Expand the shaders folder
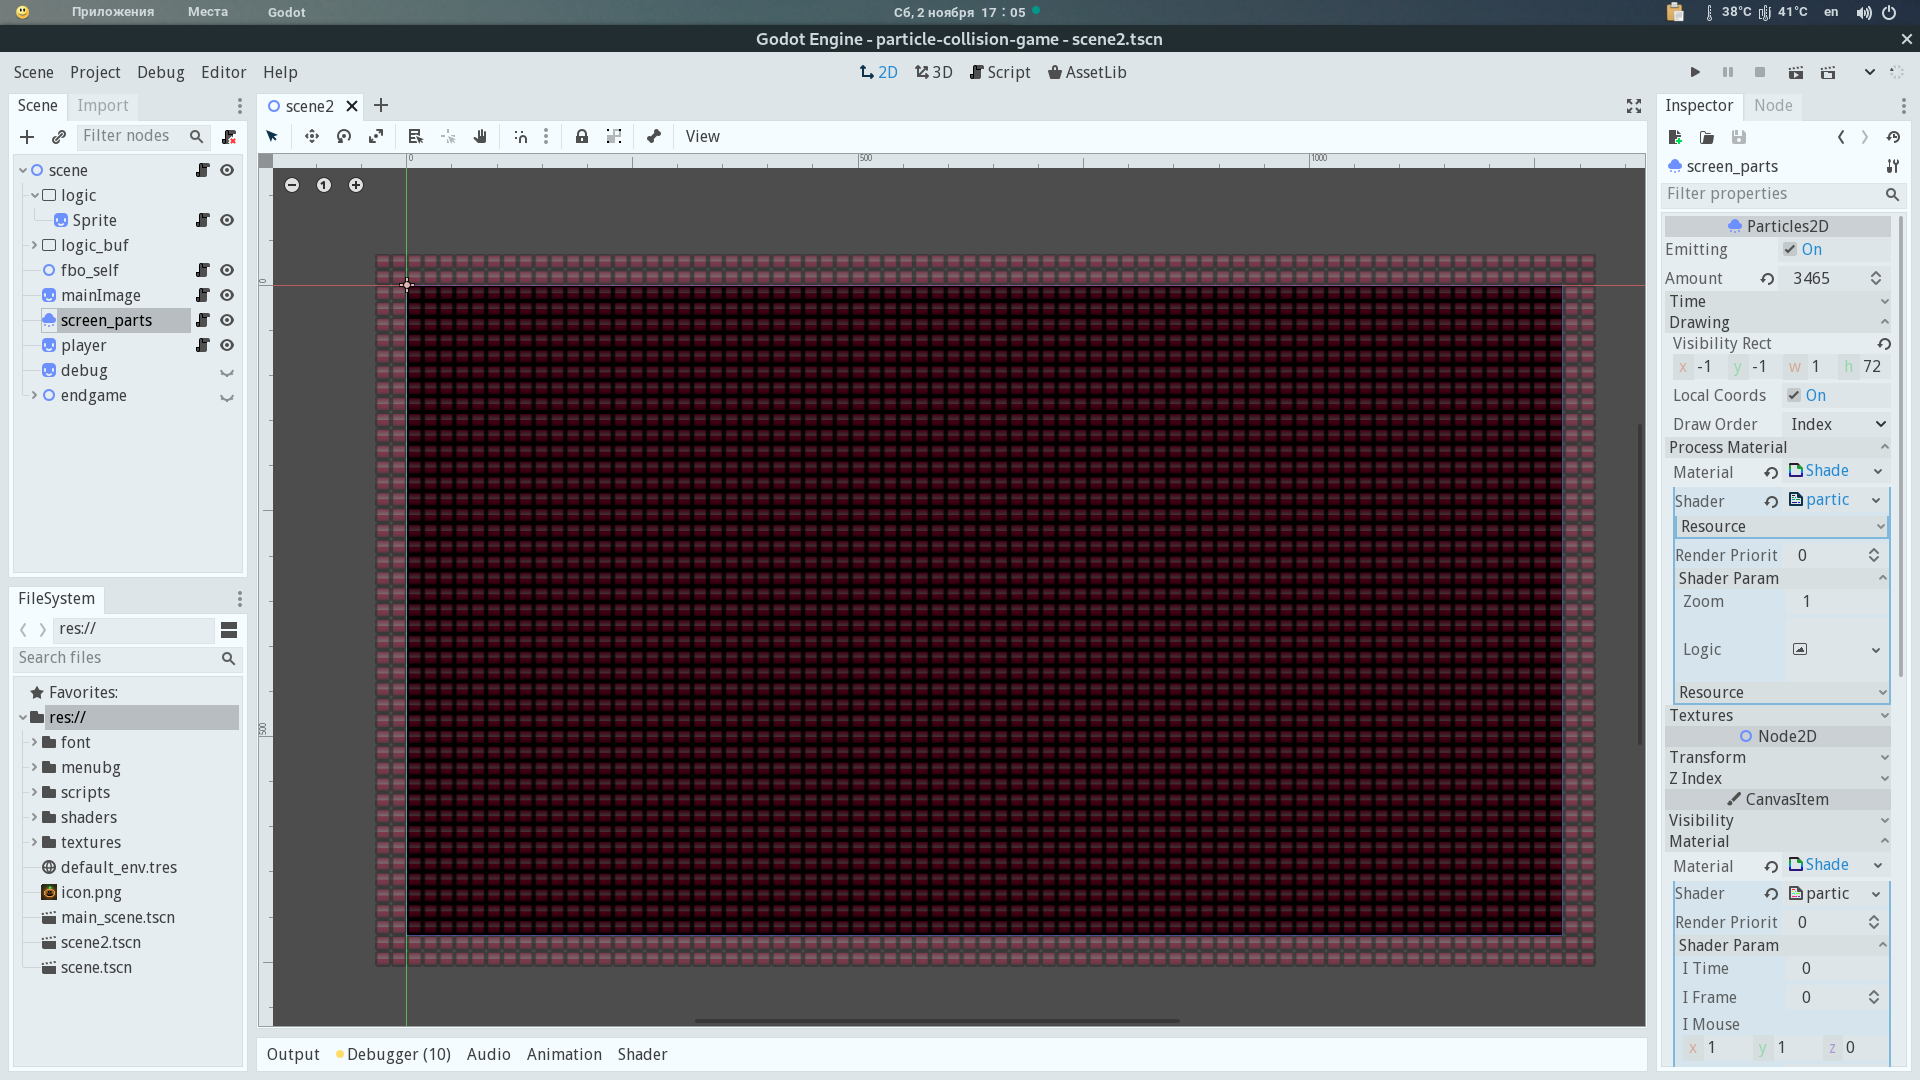This screenshot has height=1080, width=1920. (34, 817)
